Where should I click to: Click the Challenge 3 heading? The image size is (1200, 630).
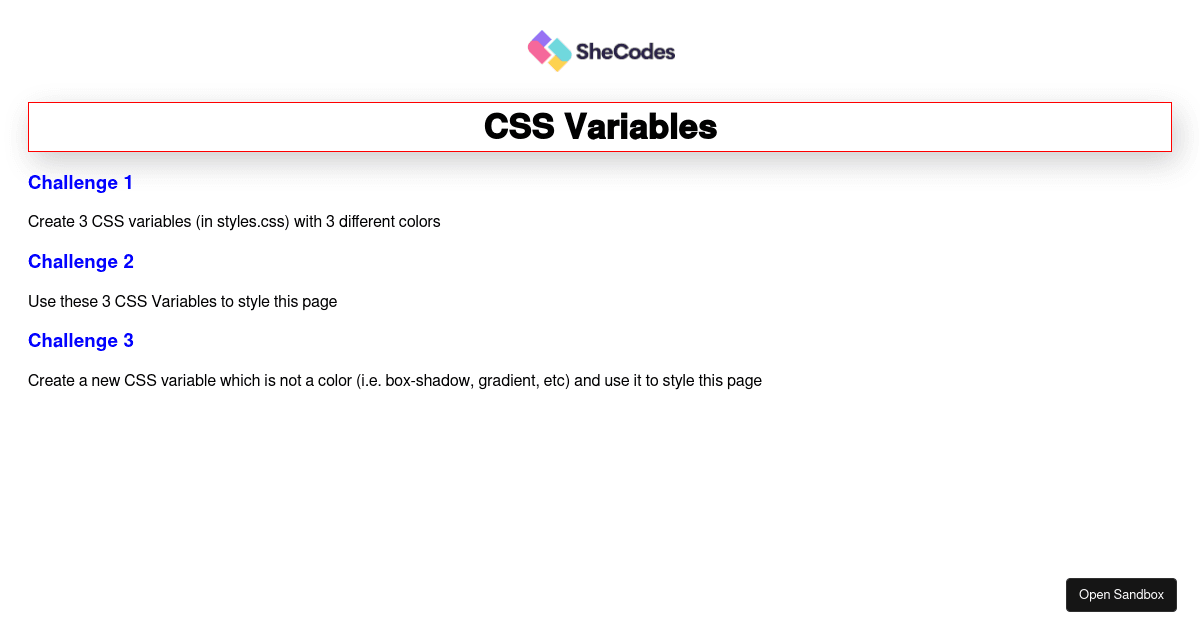81,341
